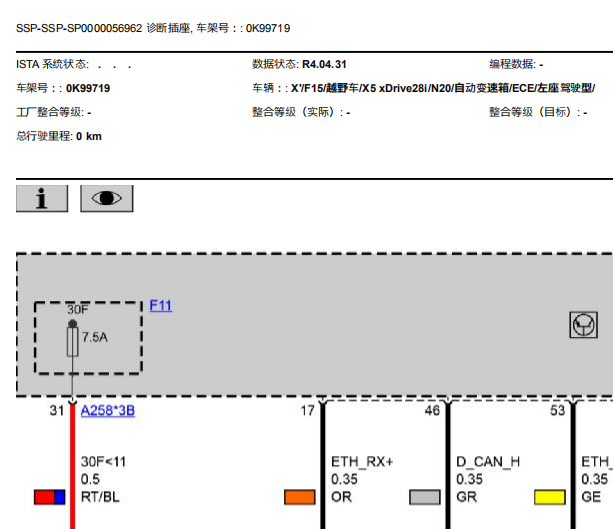This screenshot has height=529, width=613.
Task: Select the RT/BL wire color text
Action: pos(100,497)
